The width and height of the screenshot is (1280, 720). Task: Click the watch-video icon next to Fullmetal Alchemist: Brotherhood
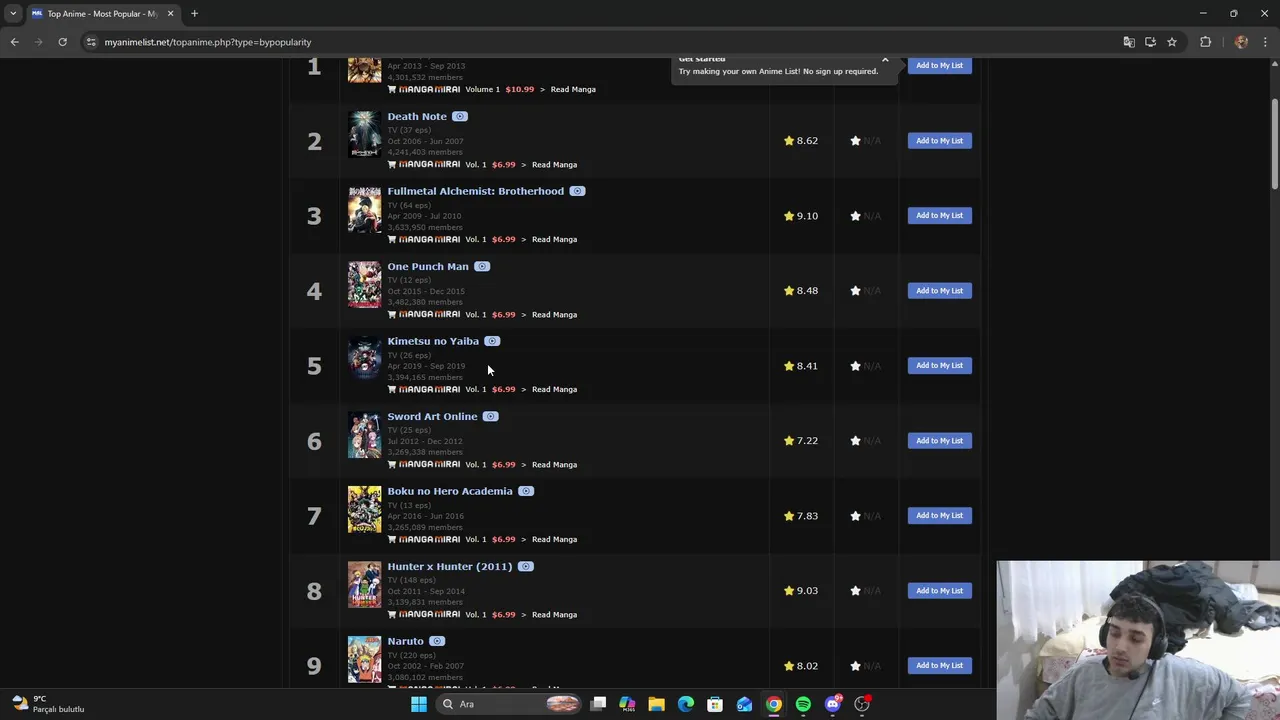tap(577, 191)
